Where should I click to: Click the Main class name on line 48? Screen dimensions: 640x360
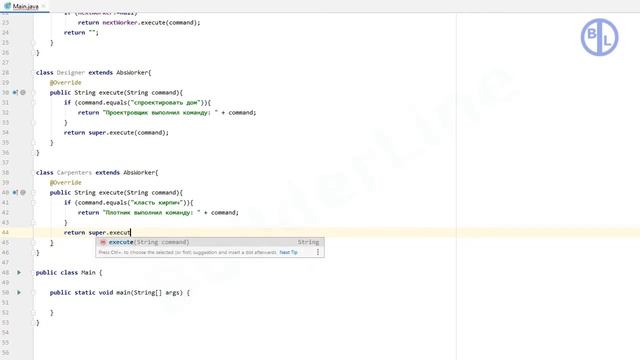[x=88, y=273]
